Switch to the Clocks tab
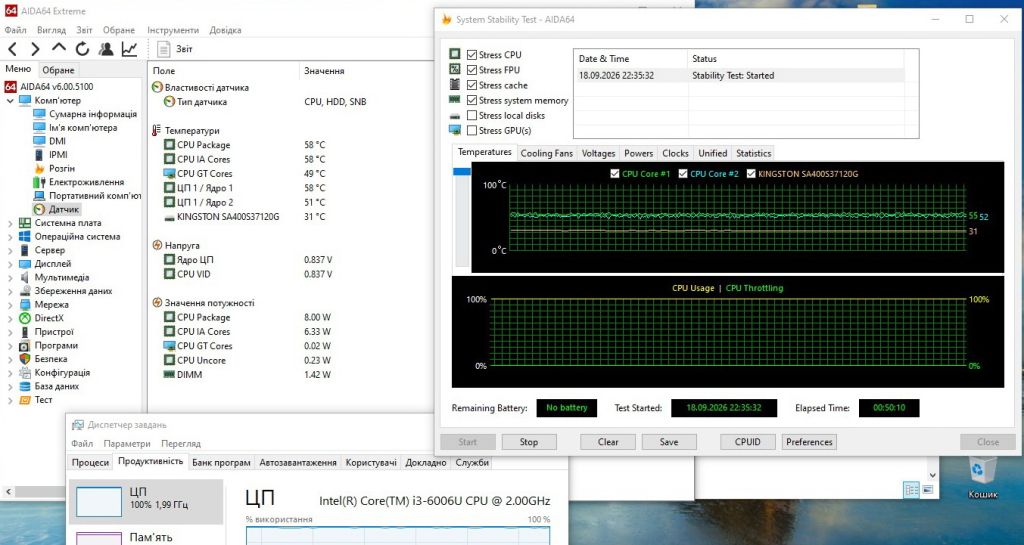 pos(675,153)
